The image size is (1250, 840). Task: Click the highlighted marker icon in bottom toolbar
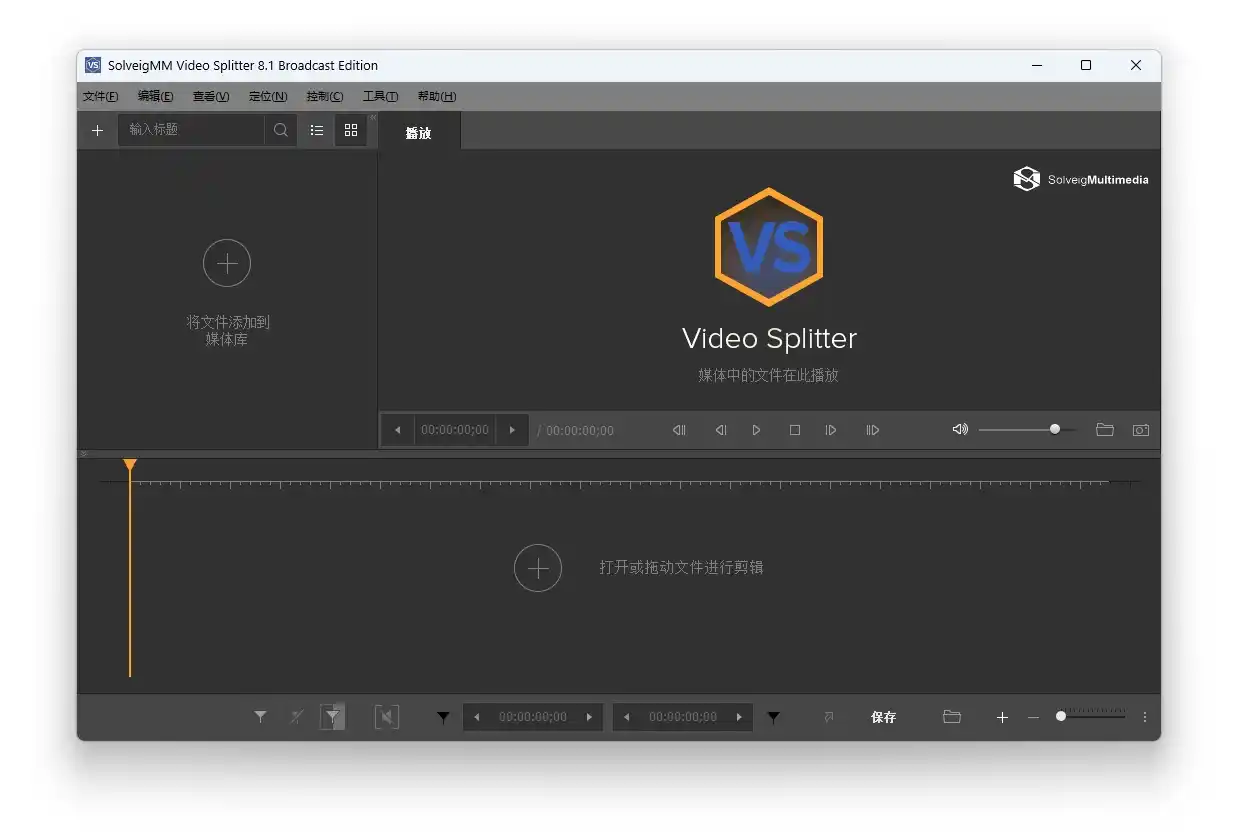point(333,717)
